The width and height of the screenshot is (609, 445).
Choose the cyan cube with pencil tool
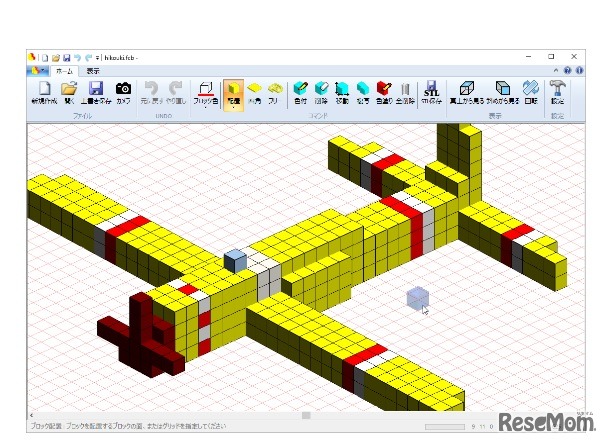point(300,93)
